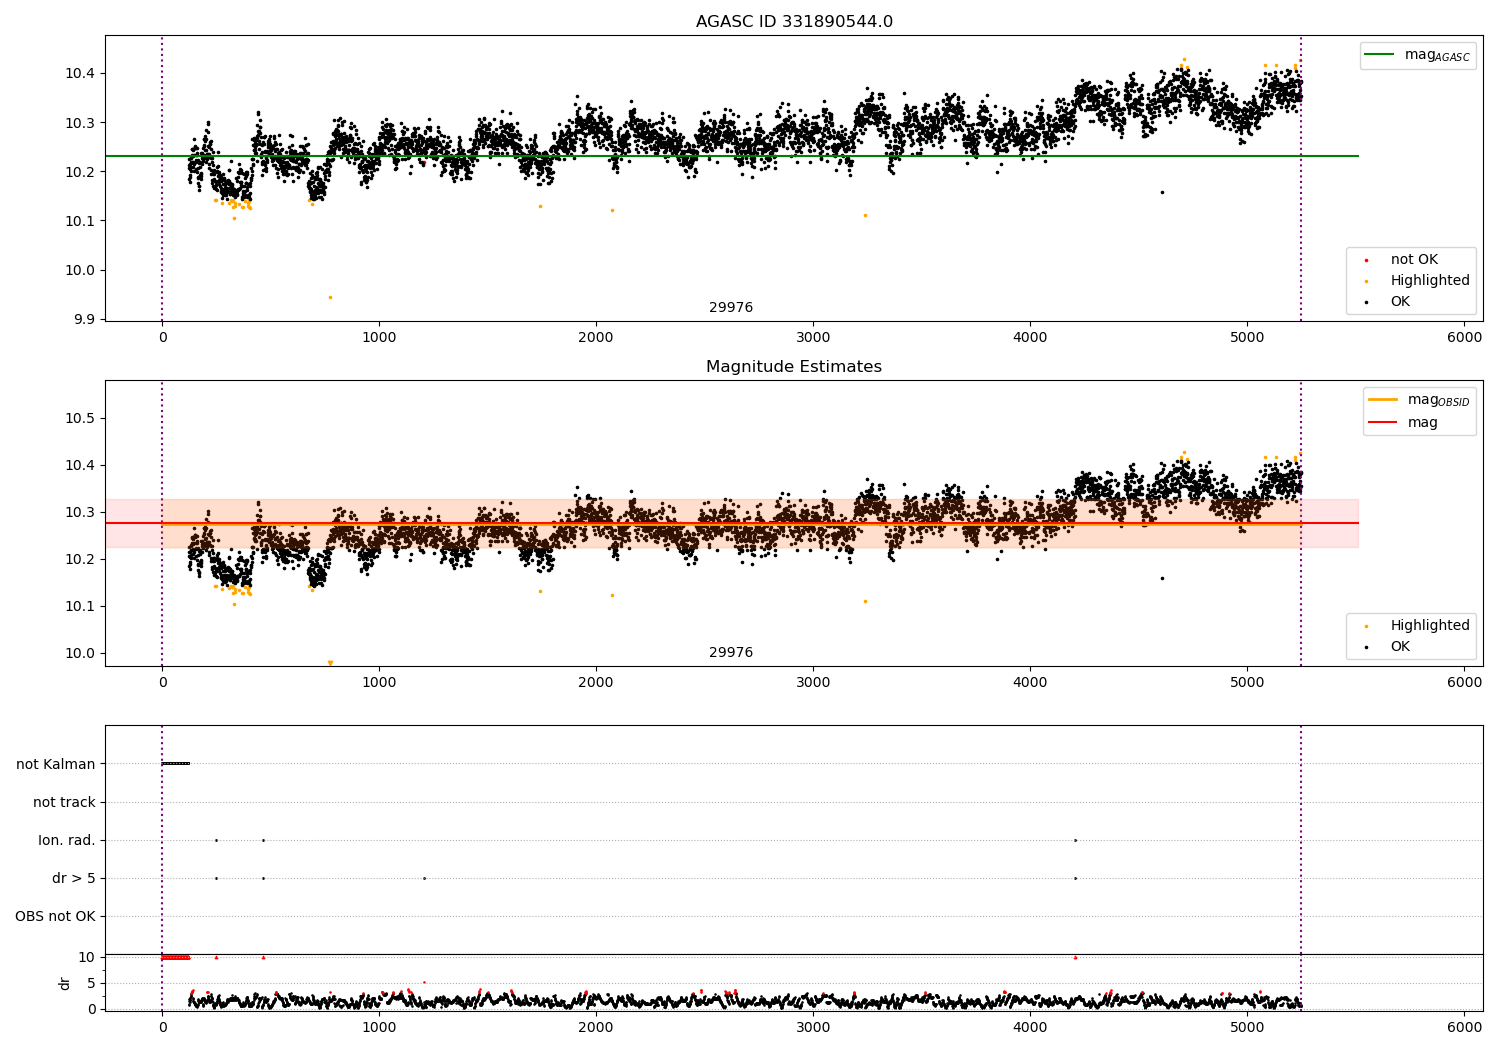
Task: Click the "2000" x tick of the dr plot
Action: (x=596, y=1027)
